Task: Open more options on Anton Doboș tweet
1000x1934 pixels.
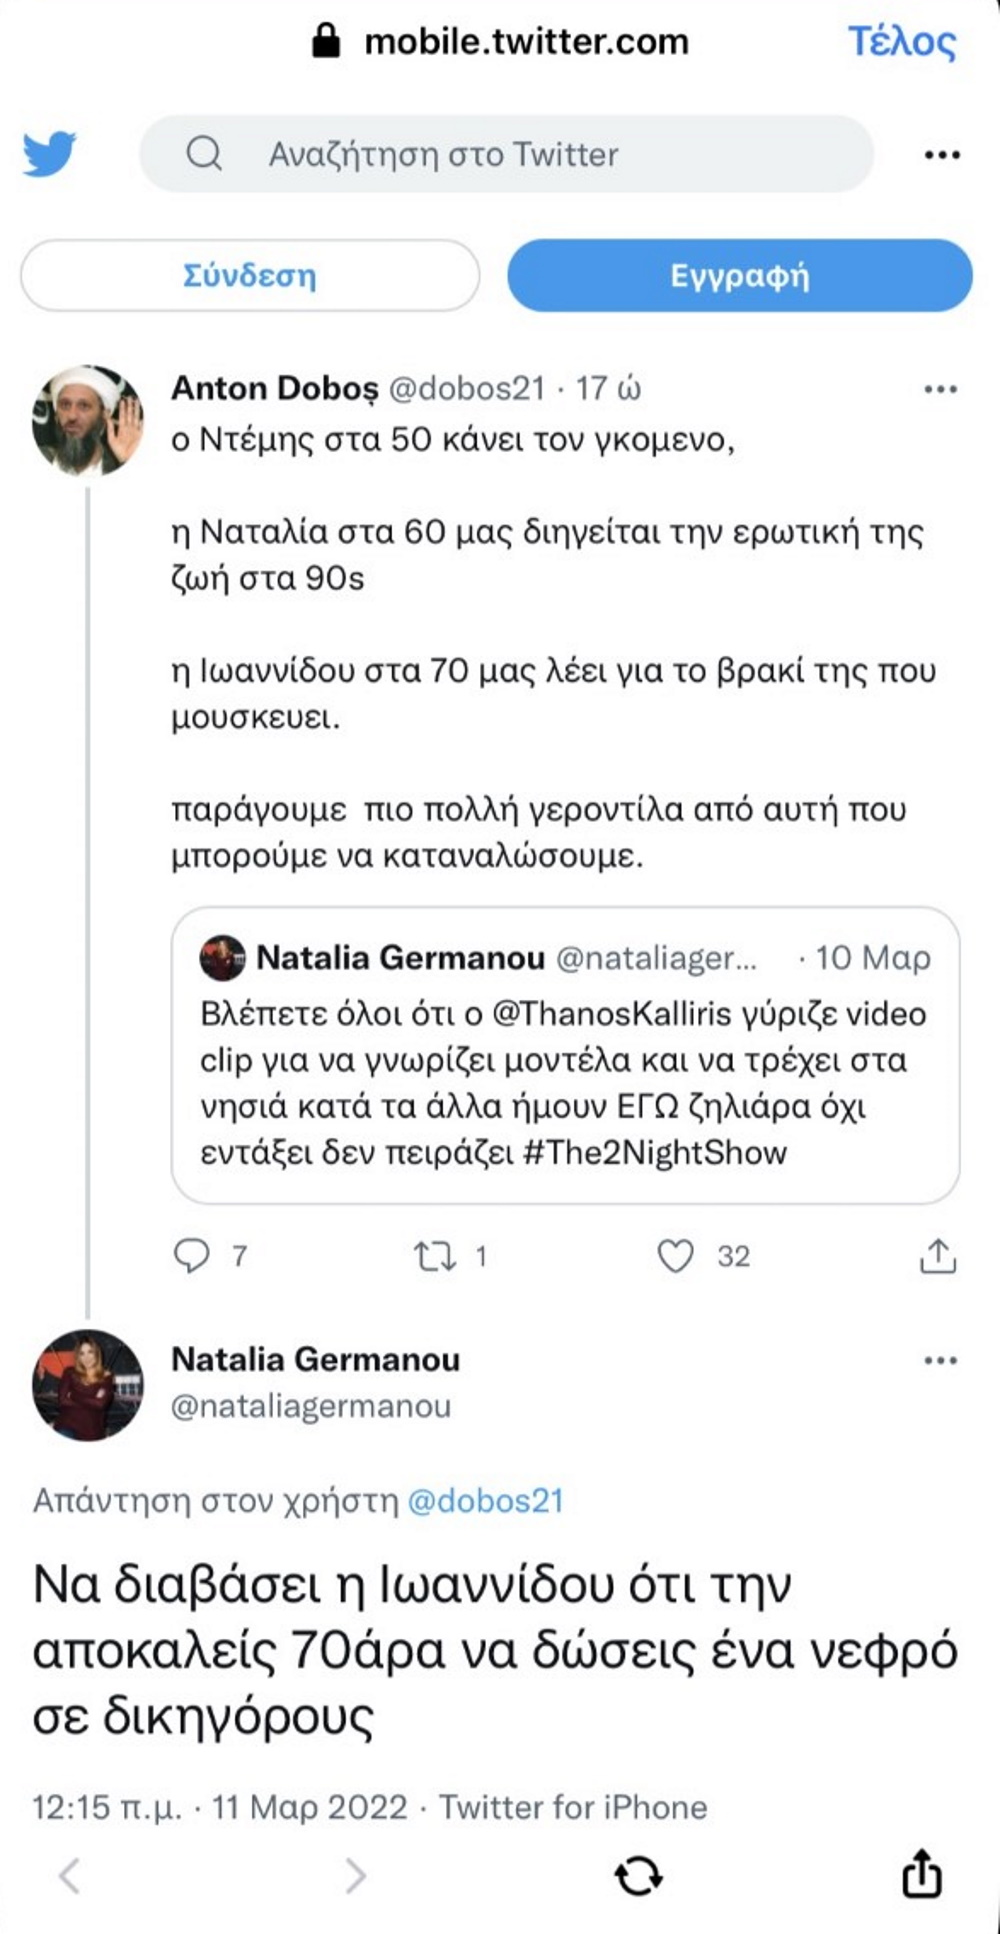Action: 940,389
